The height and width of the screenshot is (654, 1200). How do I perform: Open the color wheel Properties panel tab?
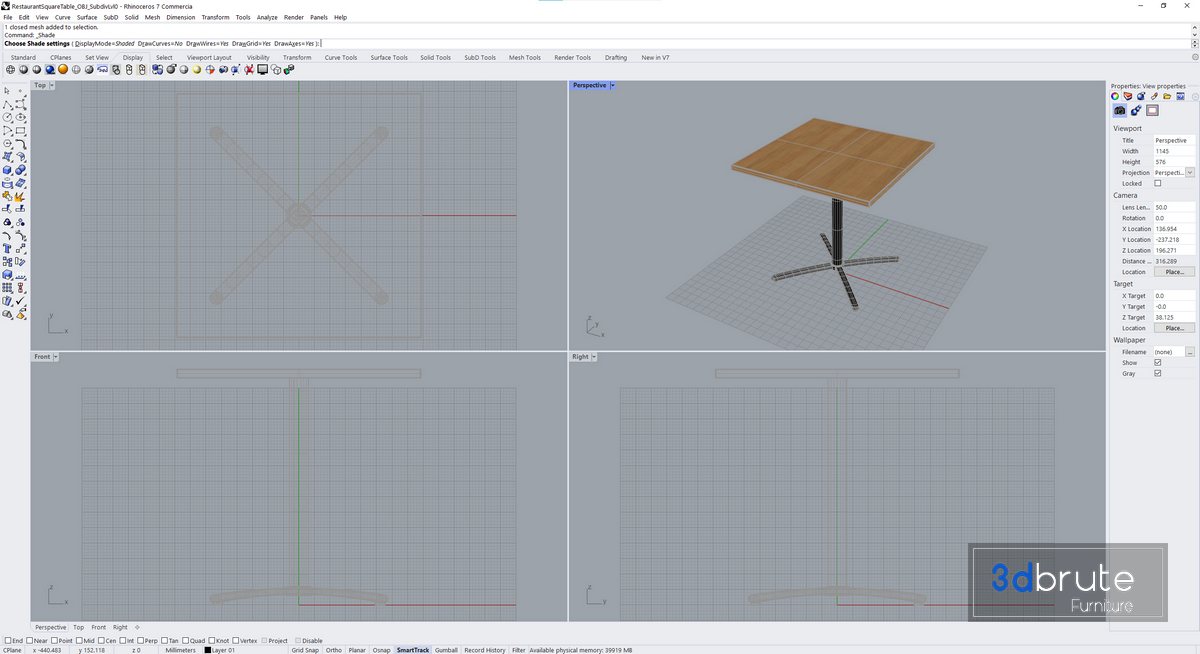point(1116,97)
